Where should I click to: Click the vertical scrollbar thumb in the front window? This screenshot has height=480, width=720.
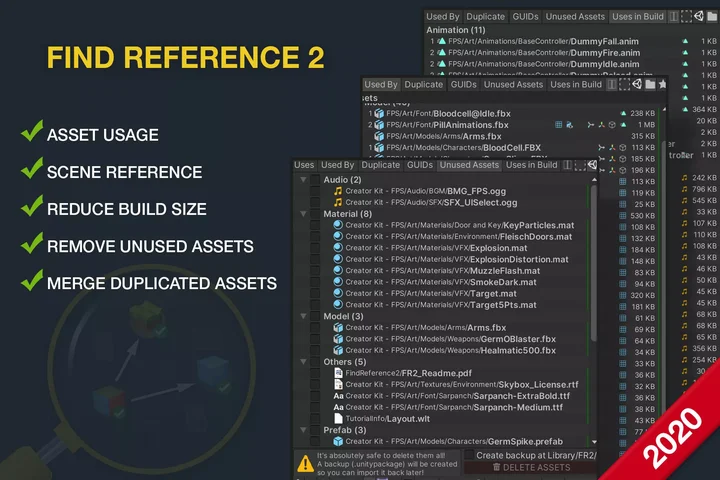tap(594, 264)
